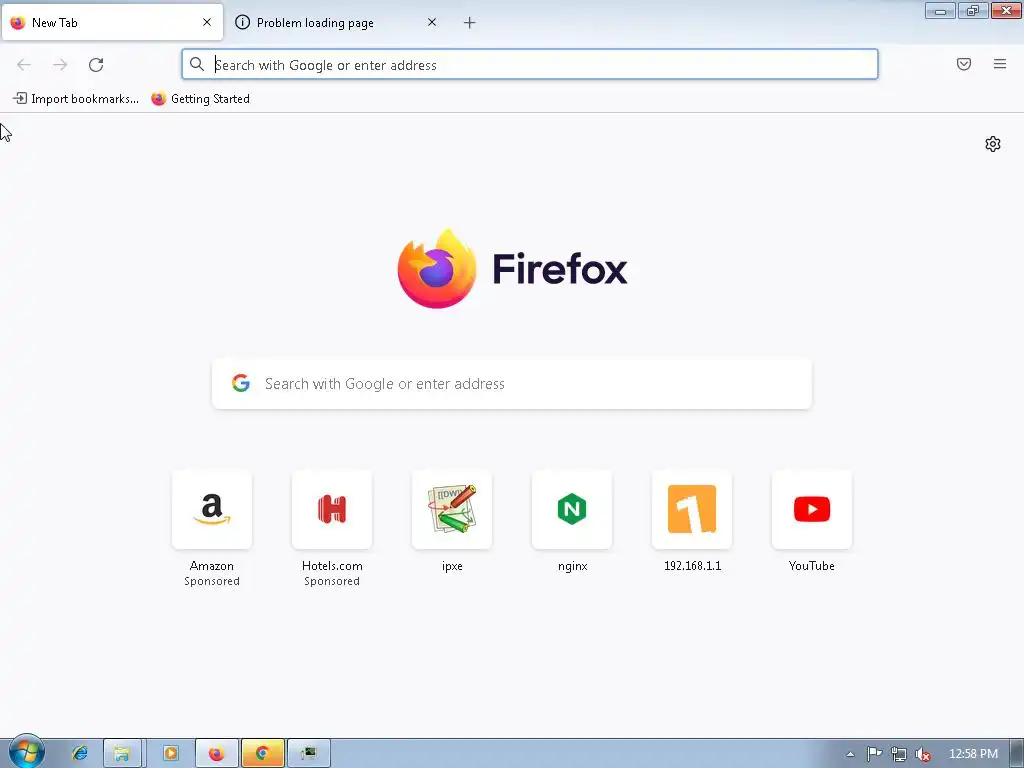This screenshot has width=1024, height=768.
Task: Open the Windows Start menu
Action: click(x=26, y=752)
